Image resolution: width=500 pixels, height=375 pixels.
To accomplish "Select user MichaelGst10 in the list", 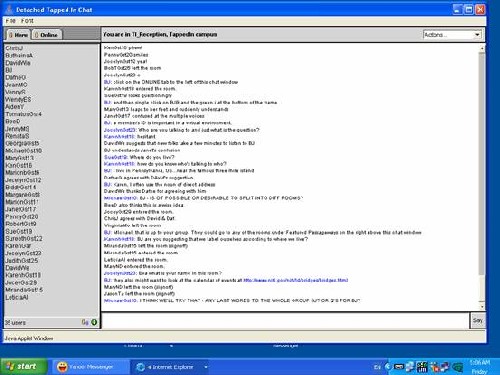I will (23, 151).
